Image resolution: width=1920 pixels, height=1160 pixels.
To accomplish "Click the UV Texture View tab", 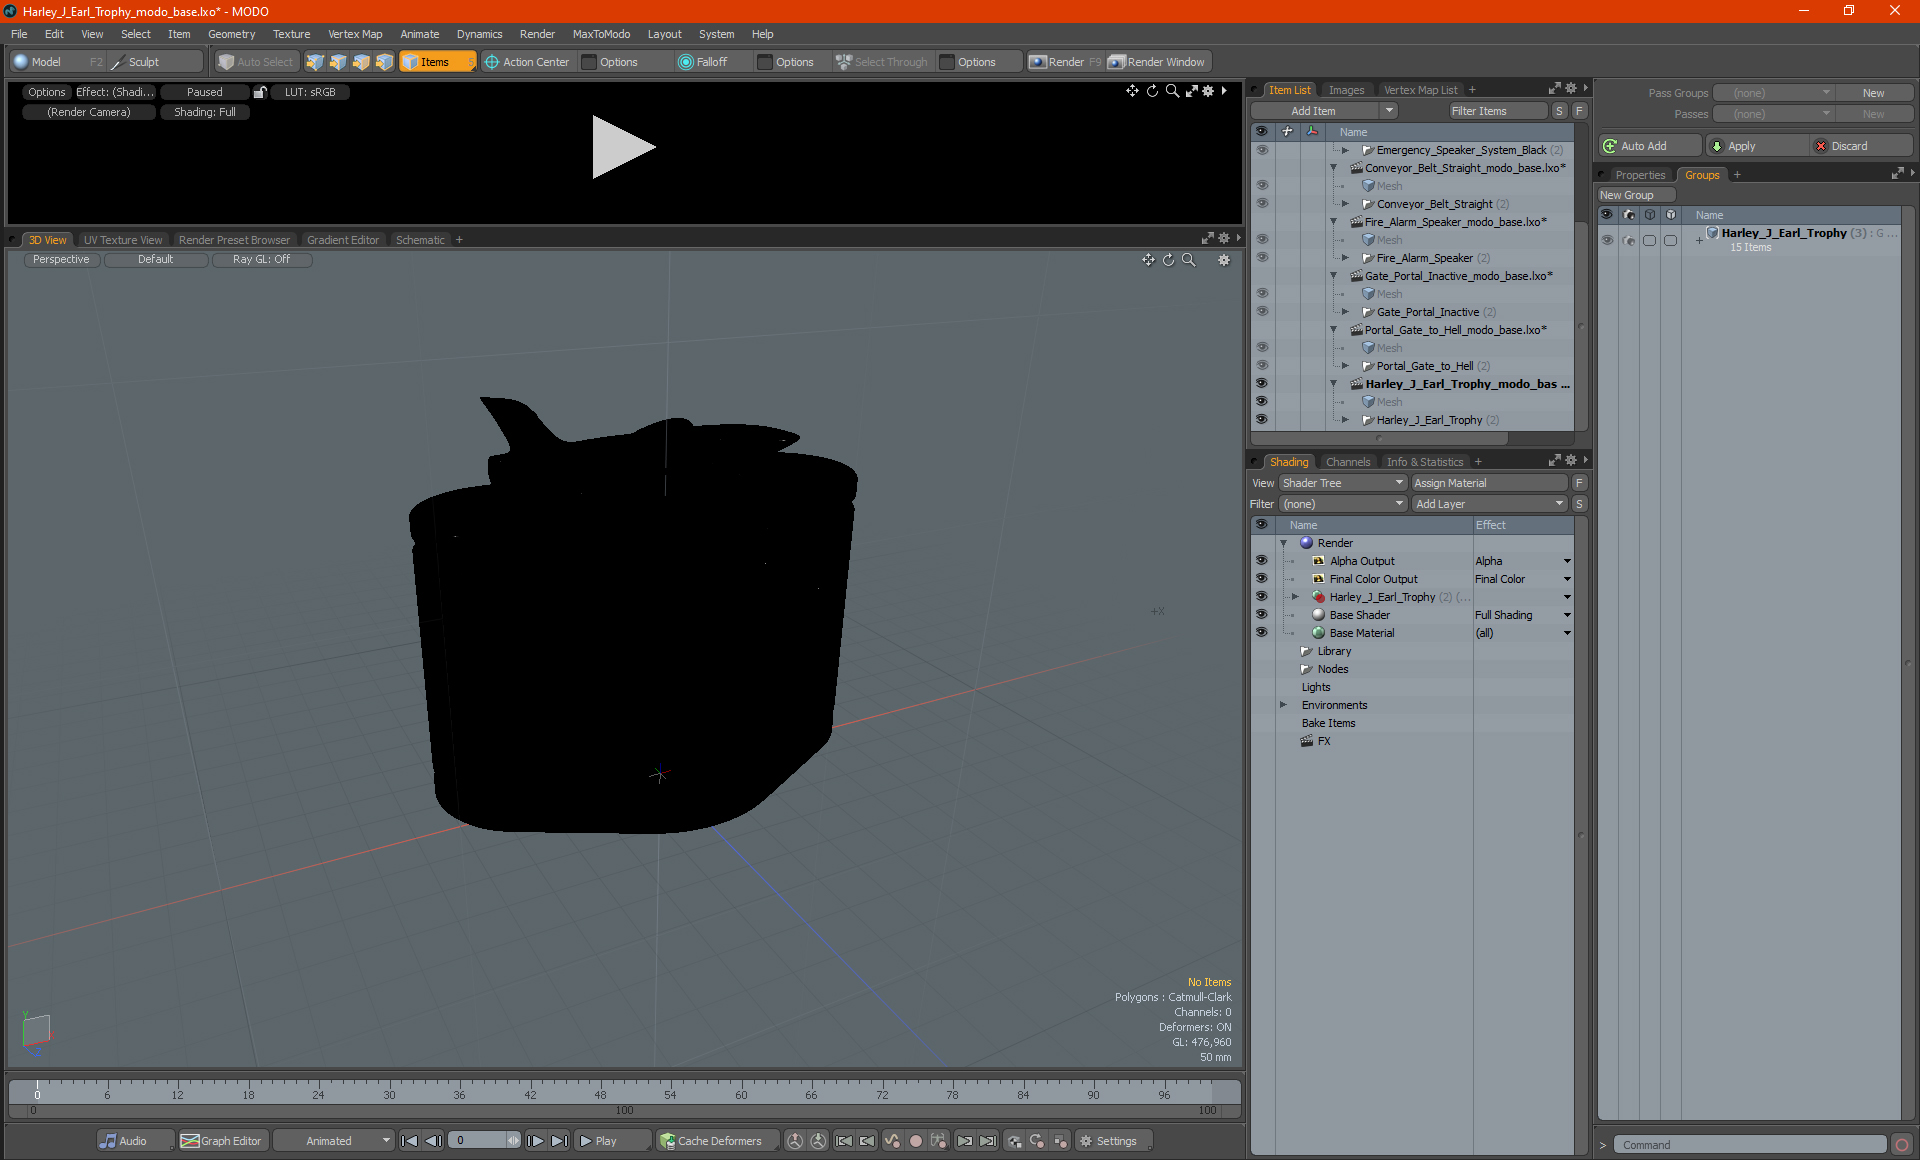I will (x=123, y=240).
